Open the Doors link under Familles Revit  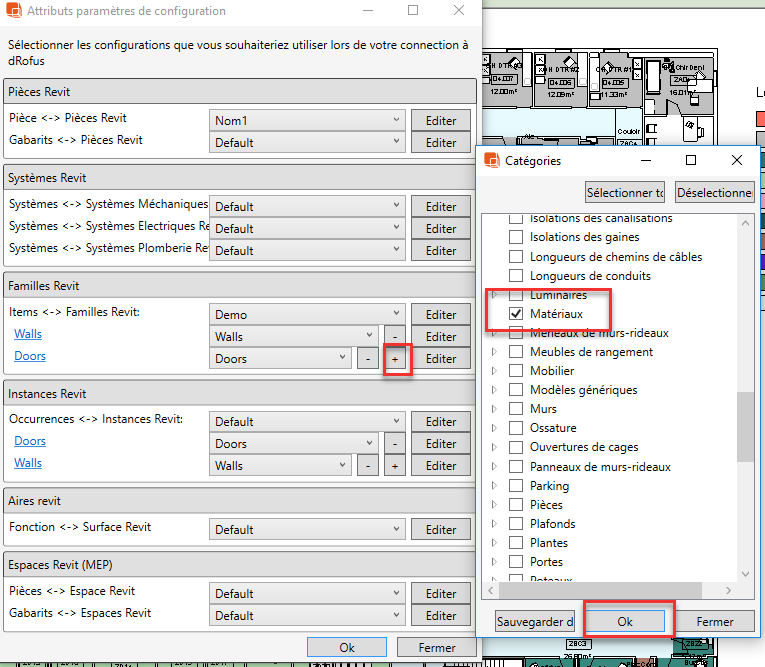pos(30,356)
